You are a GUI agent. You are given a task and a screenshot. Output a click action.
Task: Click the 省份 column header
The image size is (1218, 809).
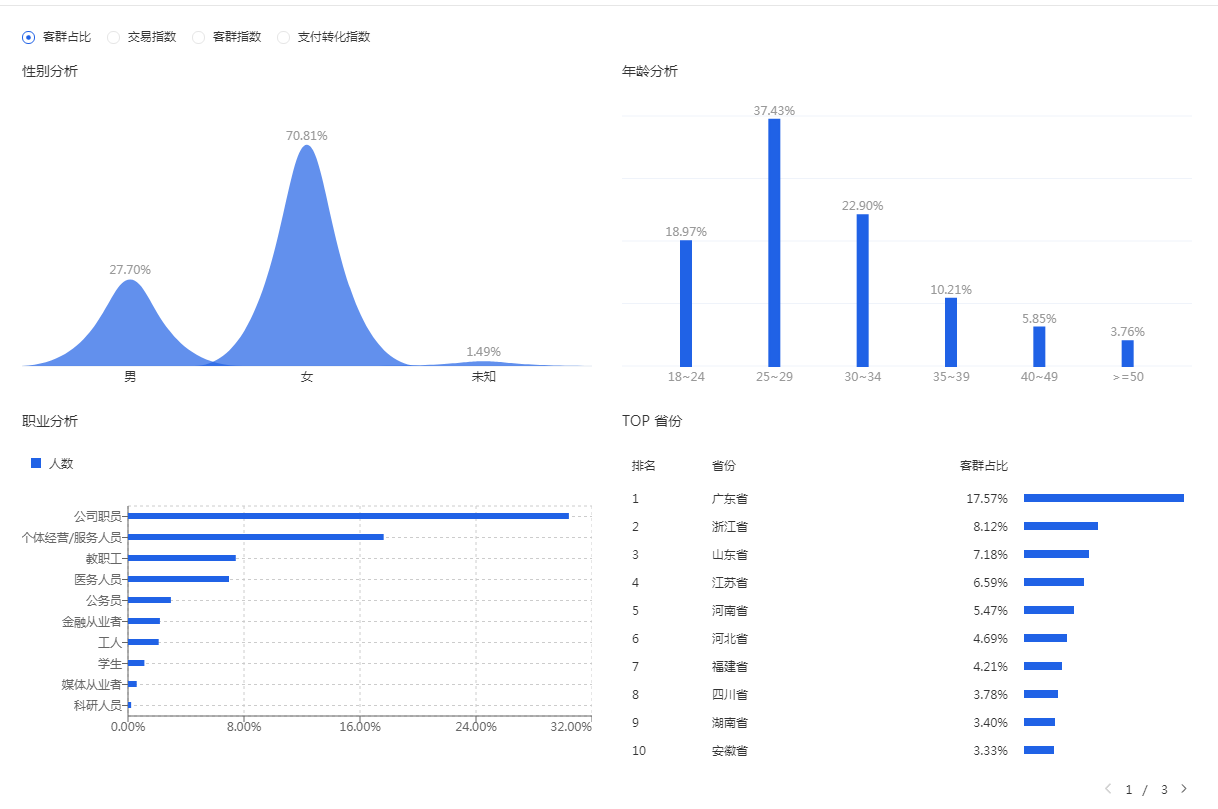(724, 466)
